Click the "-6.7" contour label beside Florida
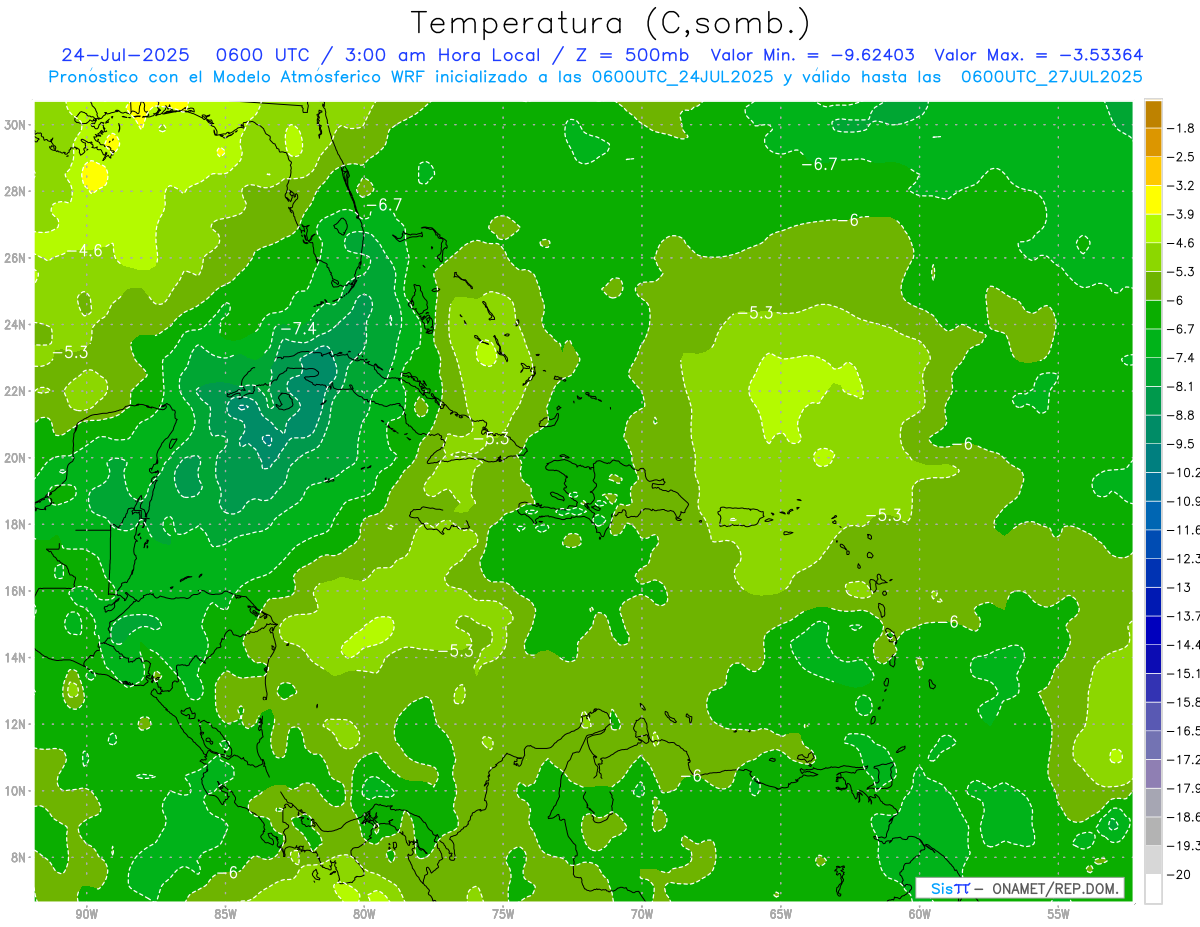The height and width of the screenshot is (927, 1200). (x=384, y=204)
